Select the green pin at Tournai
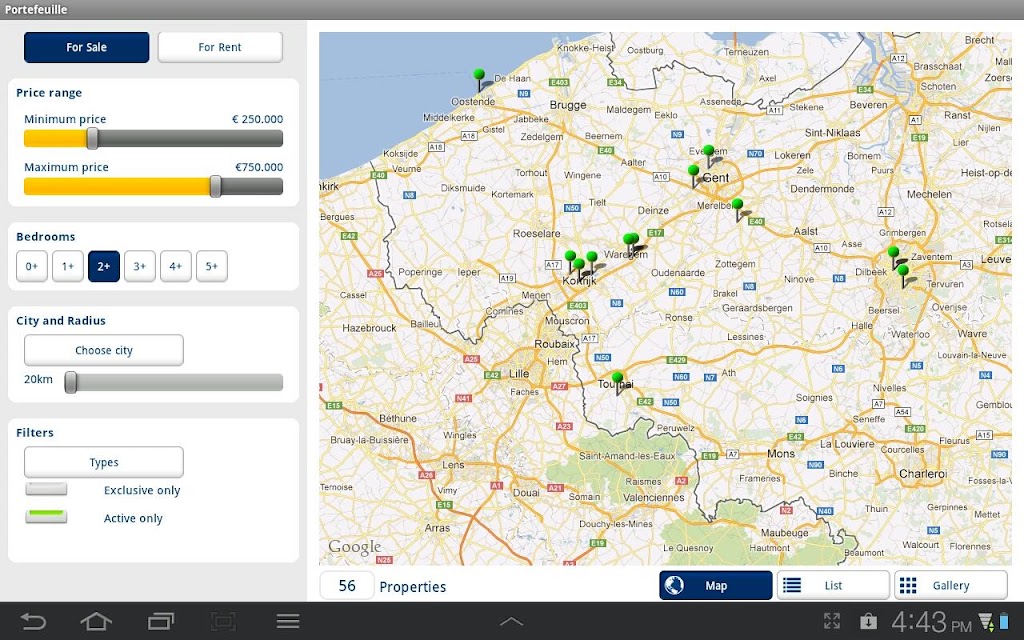This screenshot has height=640, width=1024. point(617,383)
